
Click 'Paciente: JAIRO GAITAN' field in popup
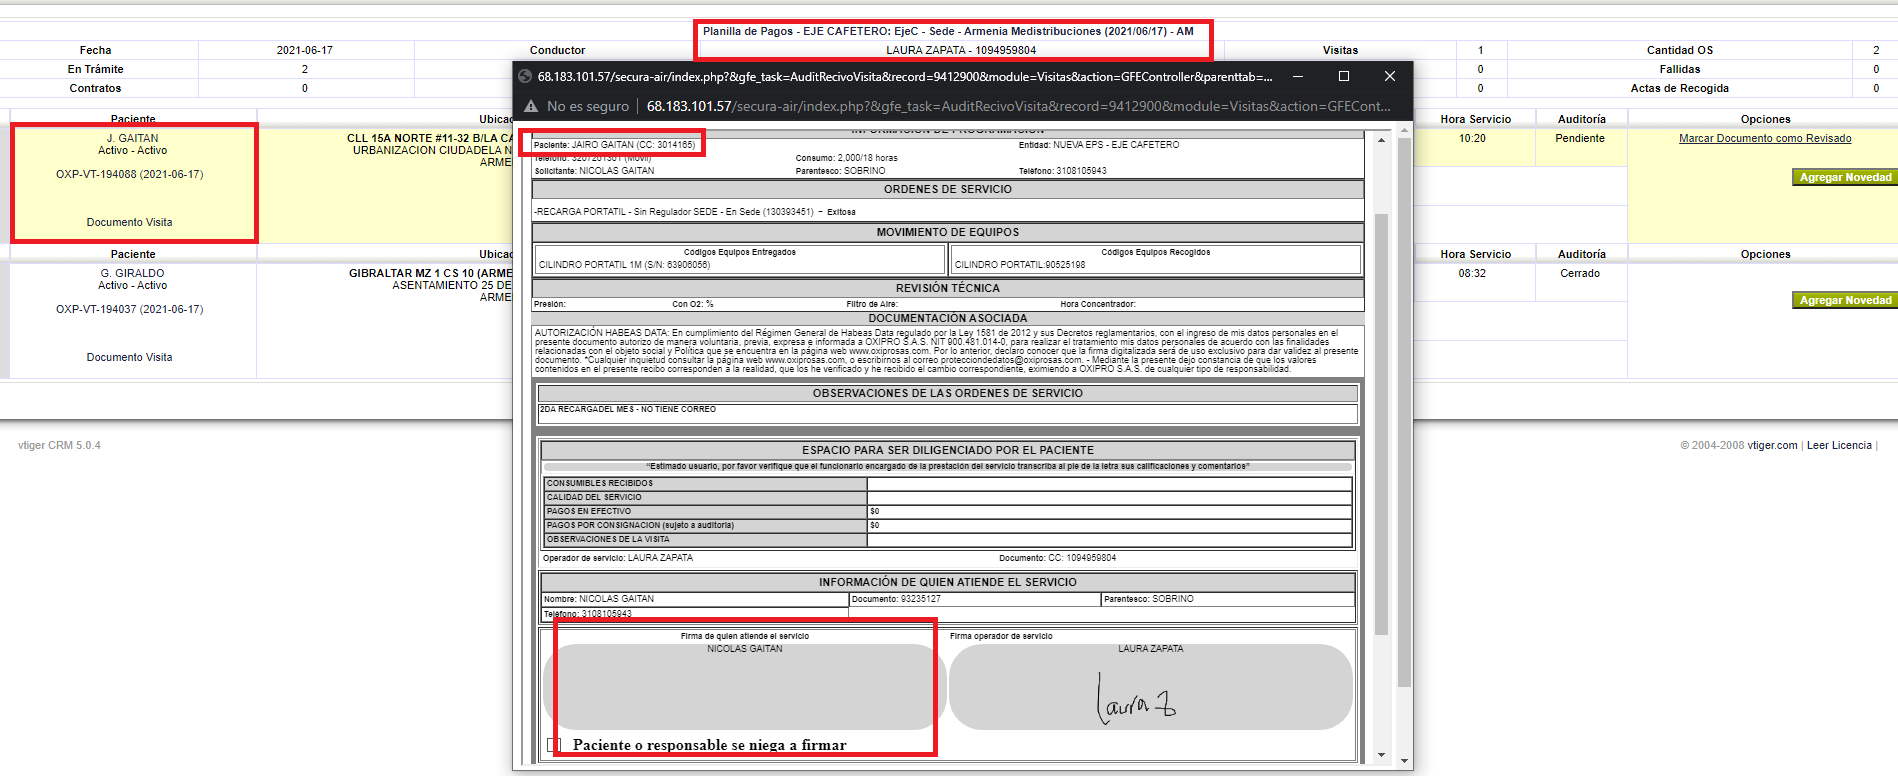pyautogui.click(x=614, y=145)
